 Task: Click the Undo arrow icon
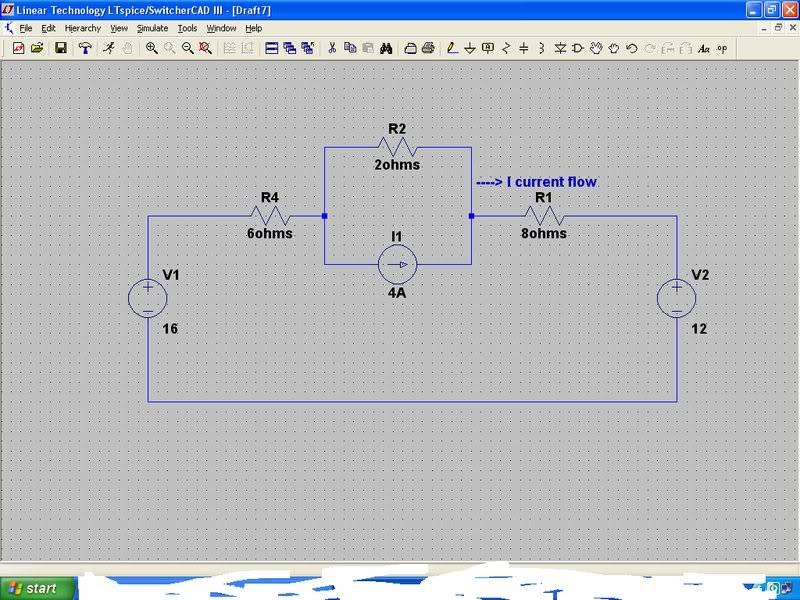click(x=632, y=48)
